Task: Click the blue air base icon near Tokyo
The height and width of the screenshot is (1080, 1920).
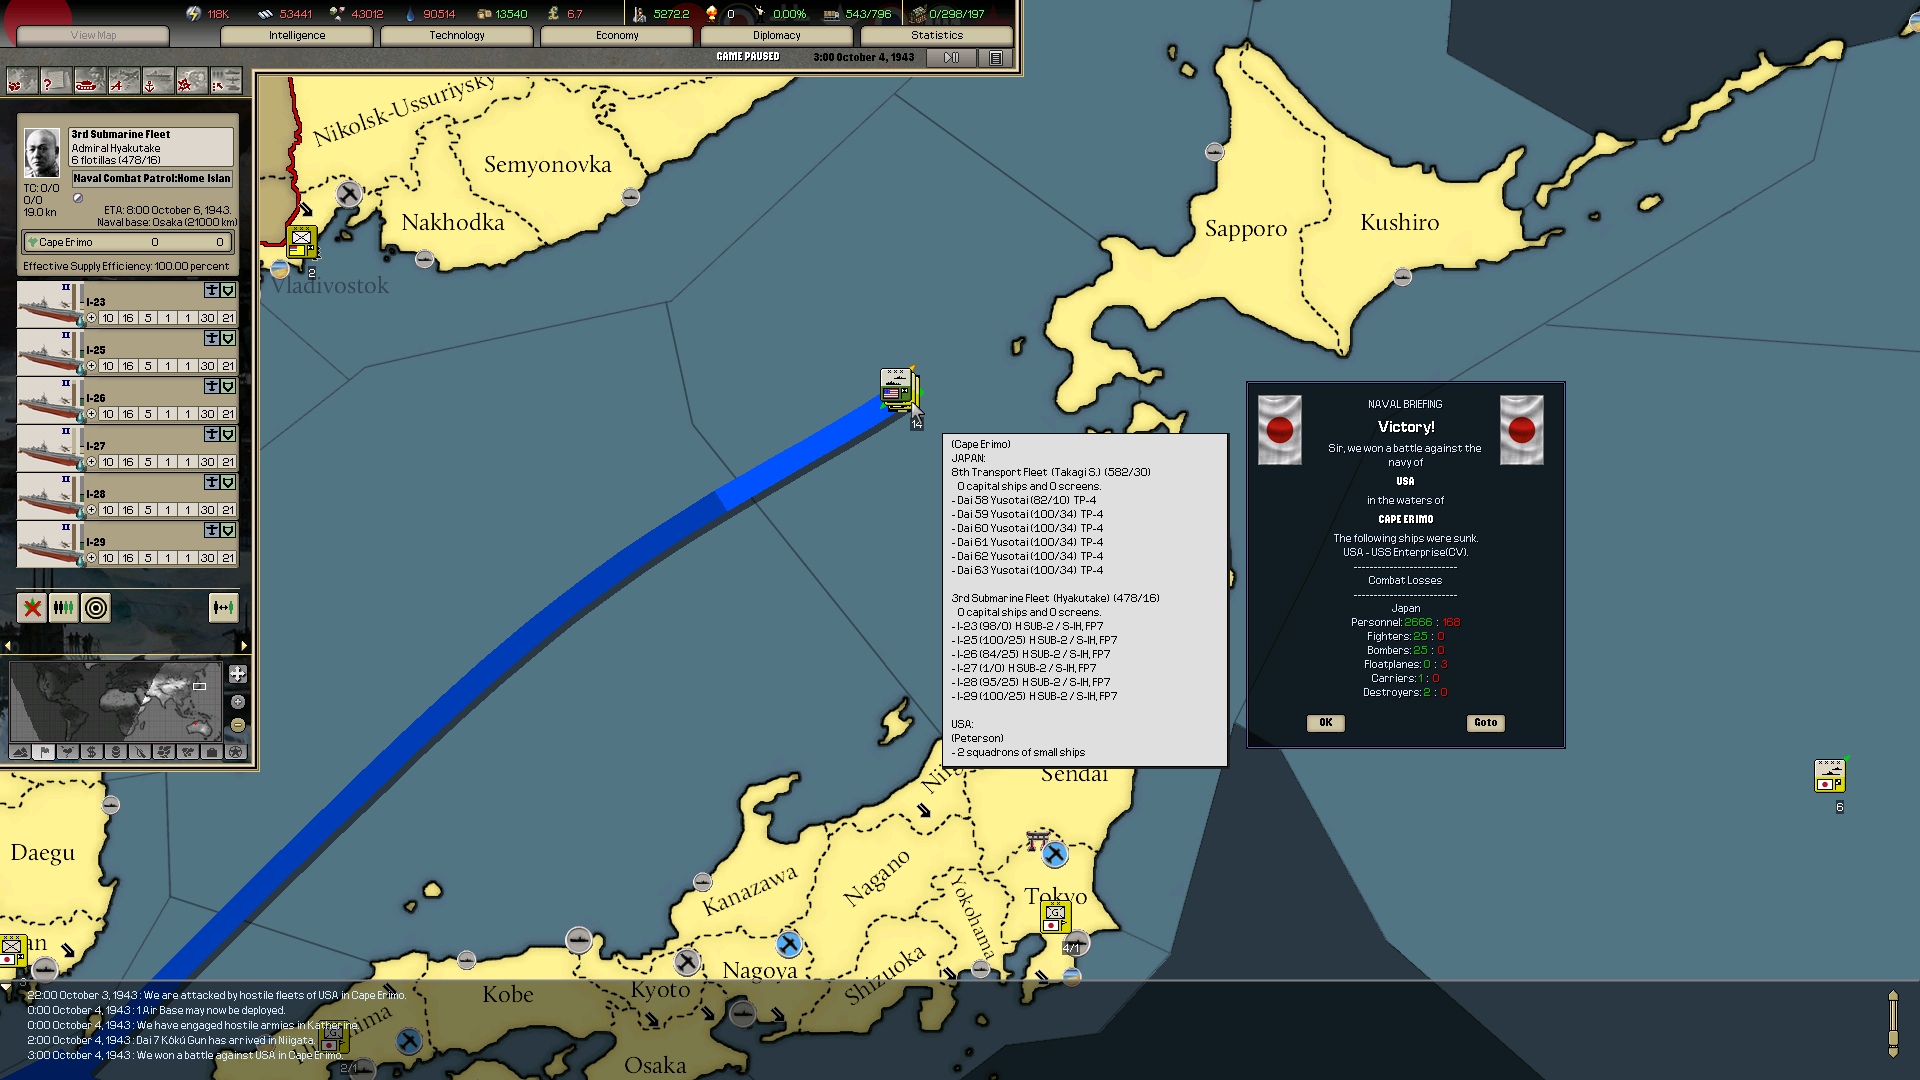Action: tap(1055, 855)
